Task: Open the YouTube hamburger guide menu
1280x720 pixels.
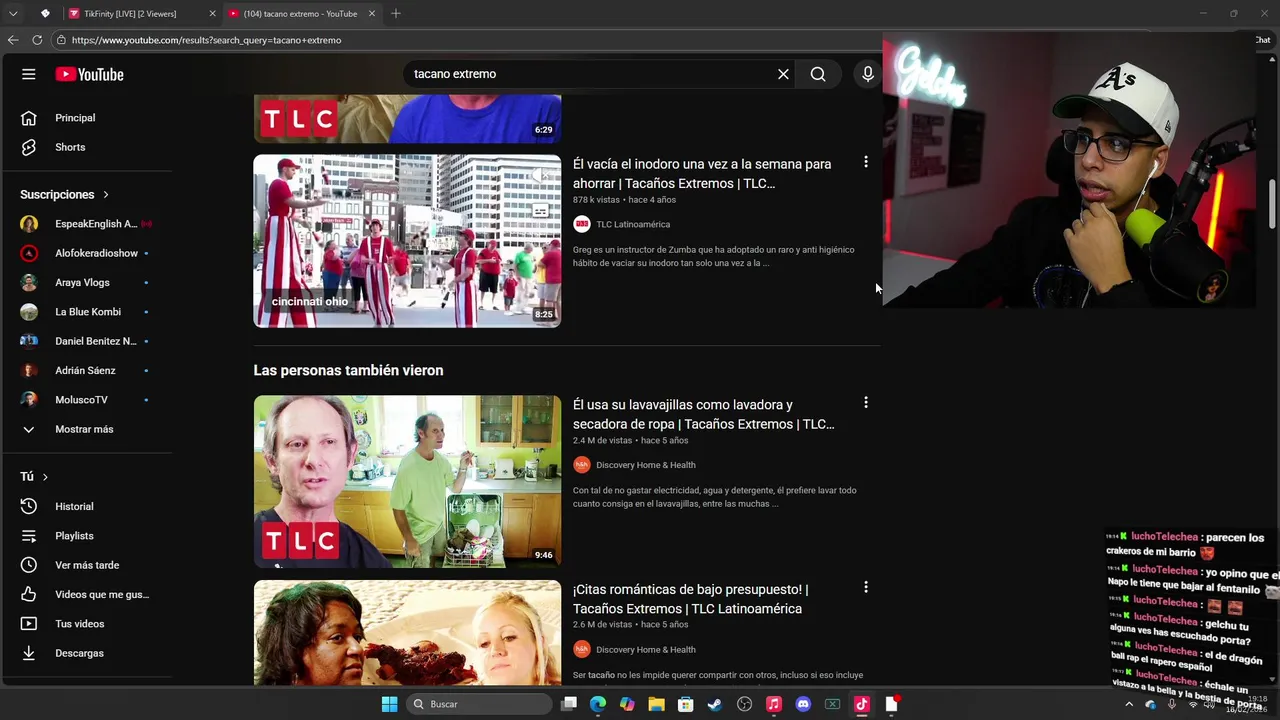Action: pos(29,74)
